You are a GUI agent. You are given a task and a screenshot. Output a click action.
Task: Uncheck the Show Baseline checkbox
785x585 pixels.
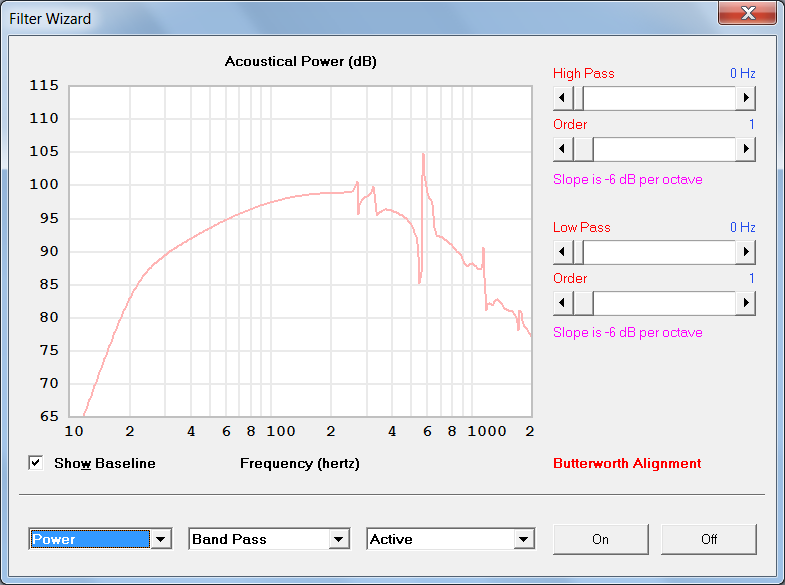[x=36, y=463]
